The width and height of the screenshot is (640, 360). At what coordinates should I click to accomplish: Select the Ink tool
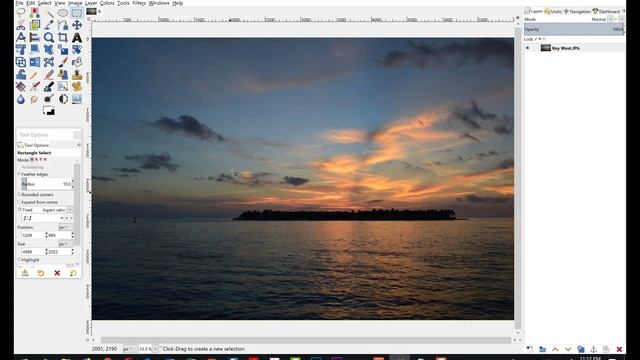point(49,87)
